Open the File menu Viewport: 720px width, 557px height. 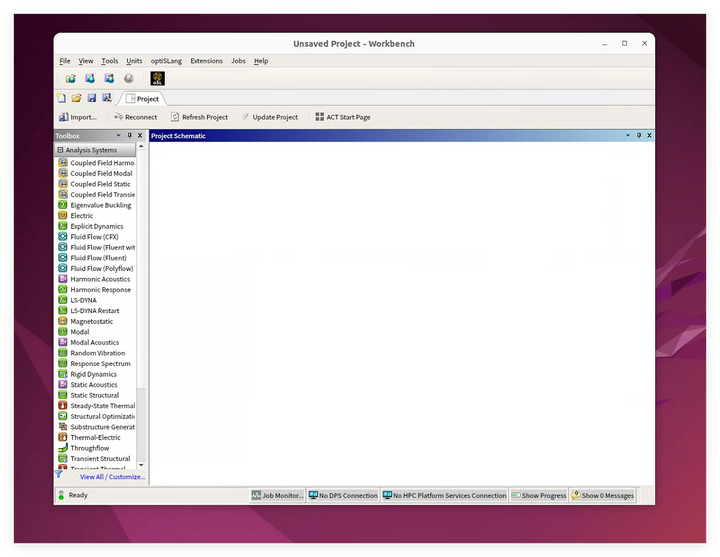pos(65,61)
